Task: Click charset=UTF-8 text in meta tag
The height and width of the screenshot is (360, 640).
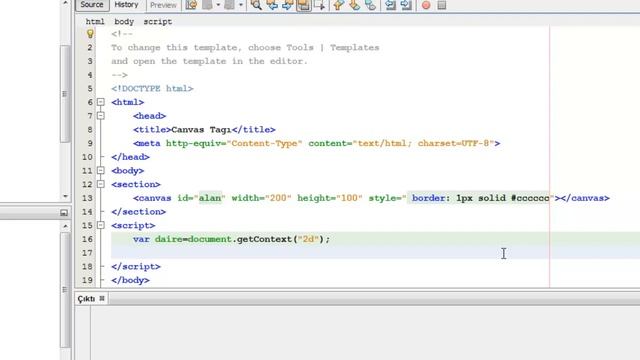Action: tap(453, 143)
